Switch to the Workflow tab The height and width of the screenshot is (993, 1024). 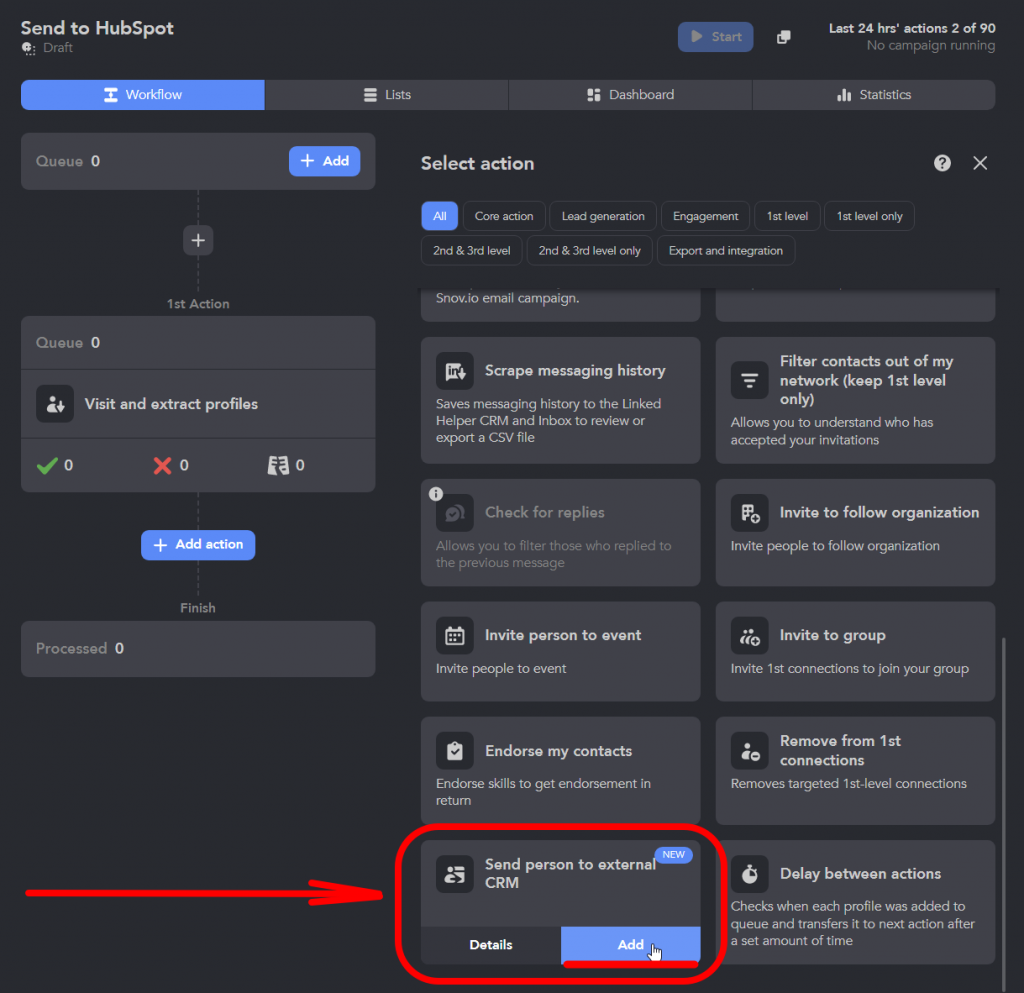[x=142, y=95]
